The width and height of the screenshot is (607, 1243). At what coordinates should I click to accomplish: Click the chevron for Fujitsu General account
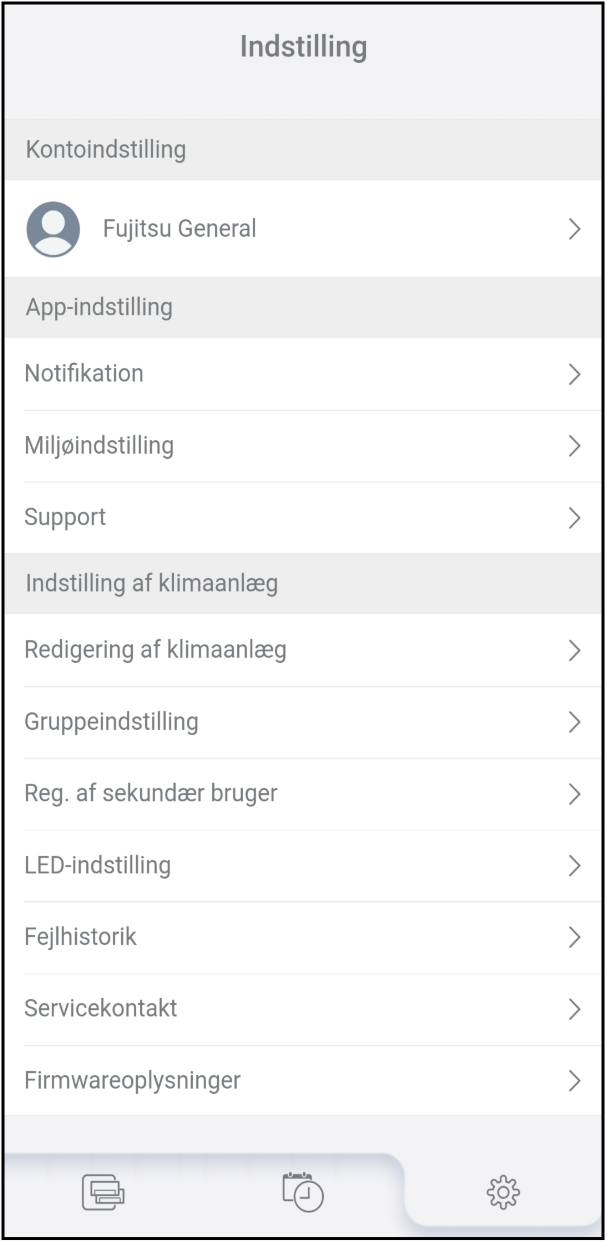coord(574,229)
